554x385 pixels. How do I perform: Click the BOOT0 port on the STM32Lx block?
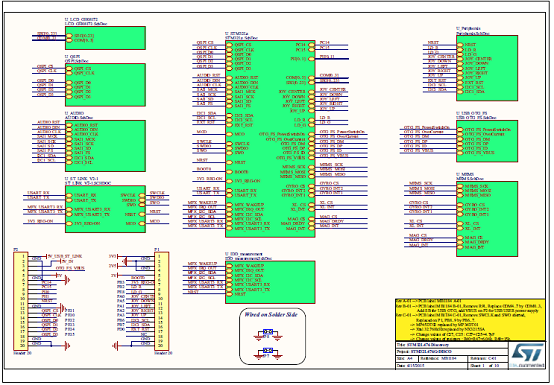tap(229, 172)
